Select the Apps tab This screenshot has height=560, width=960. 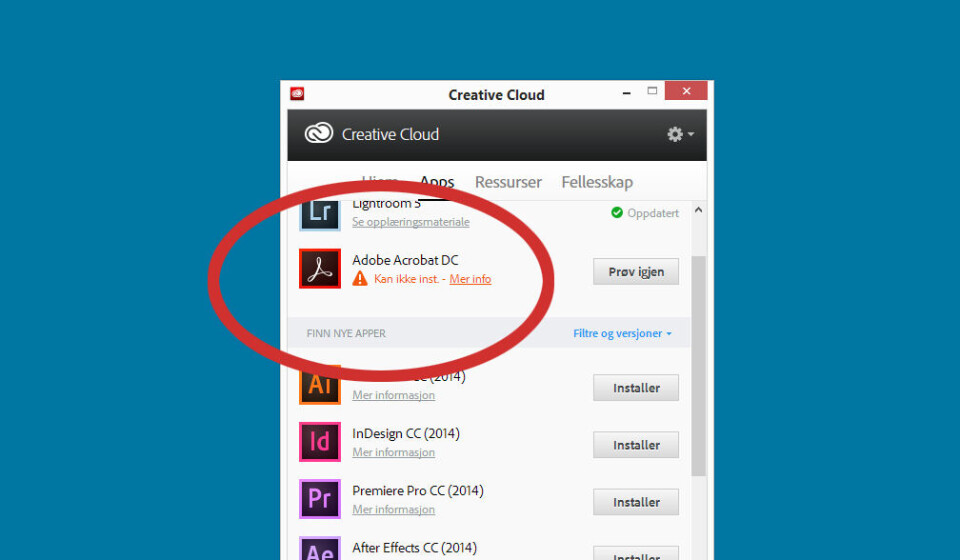(x=437, y=182)
